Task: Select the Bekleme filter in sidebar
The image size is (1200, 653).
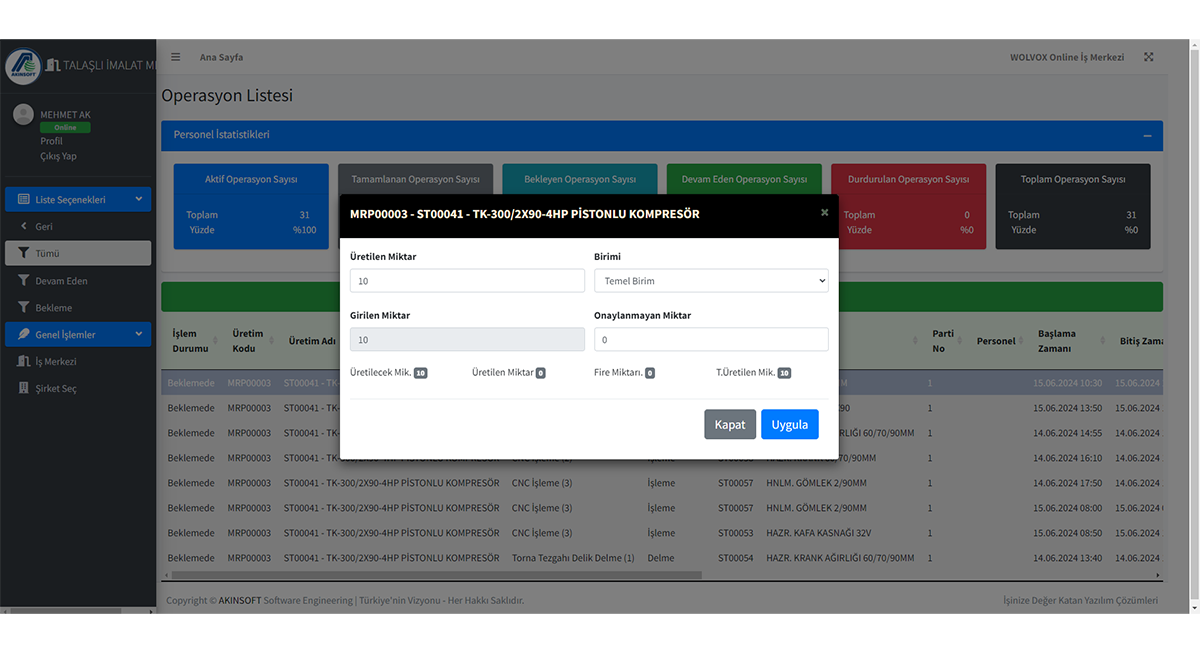Action: [53, 308]
